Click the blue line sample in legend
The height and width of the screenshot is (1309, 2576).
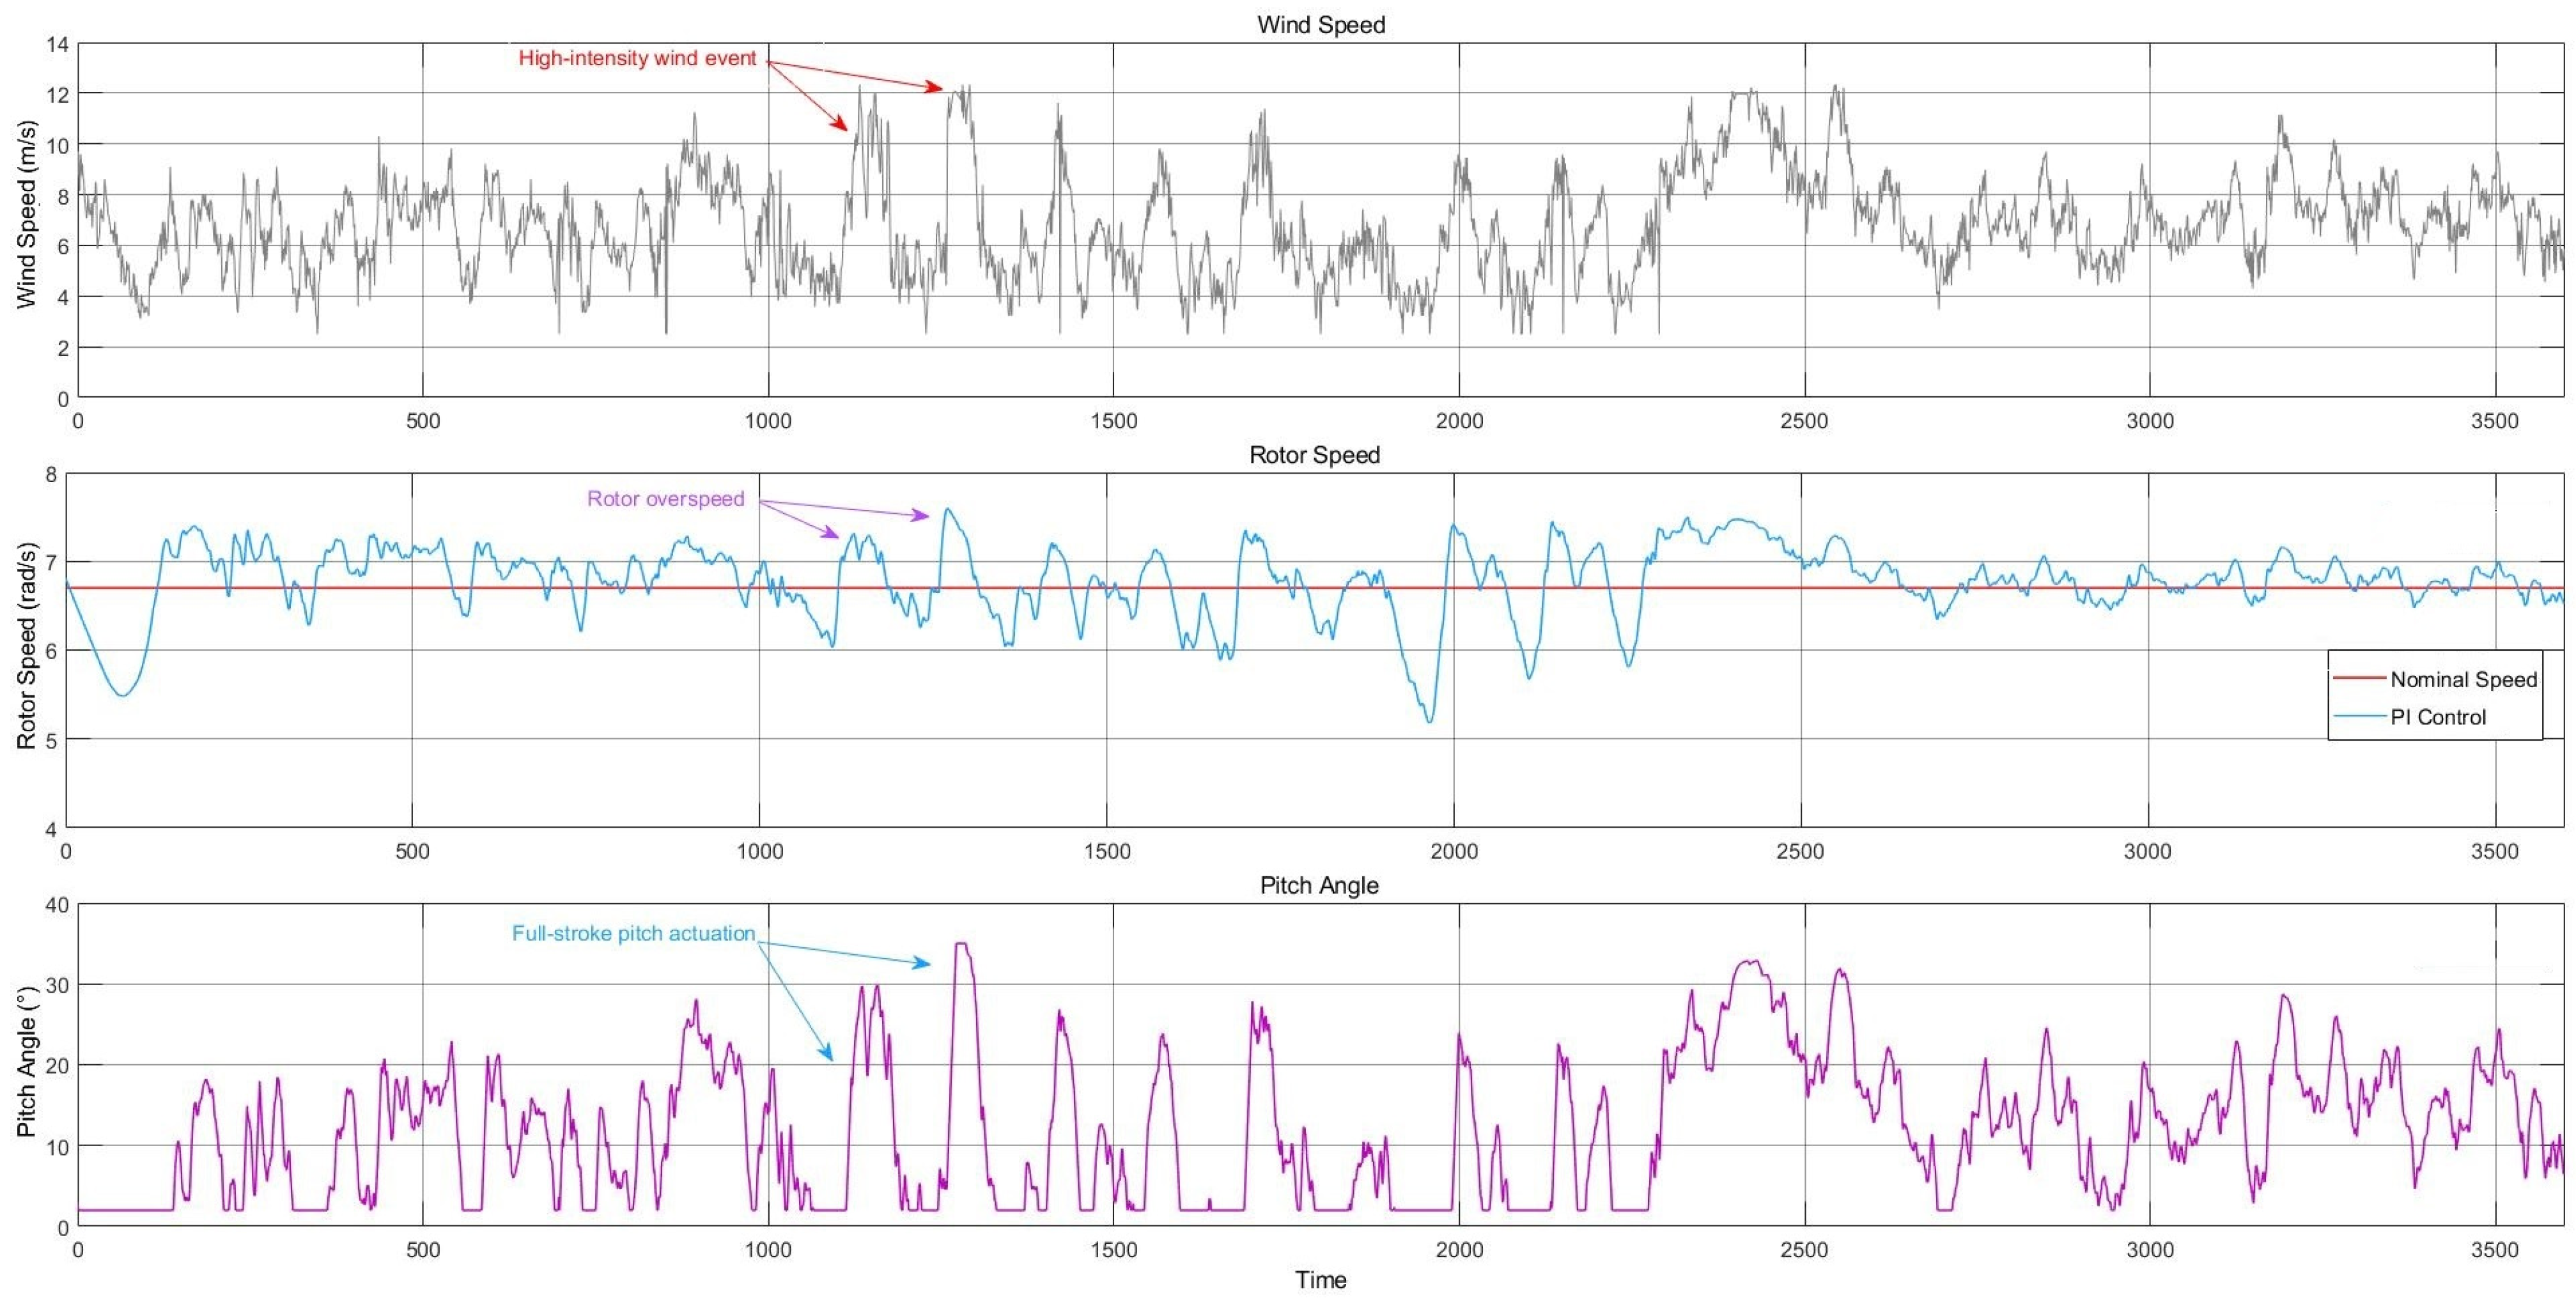(x=2359, y=716)
